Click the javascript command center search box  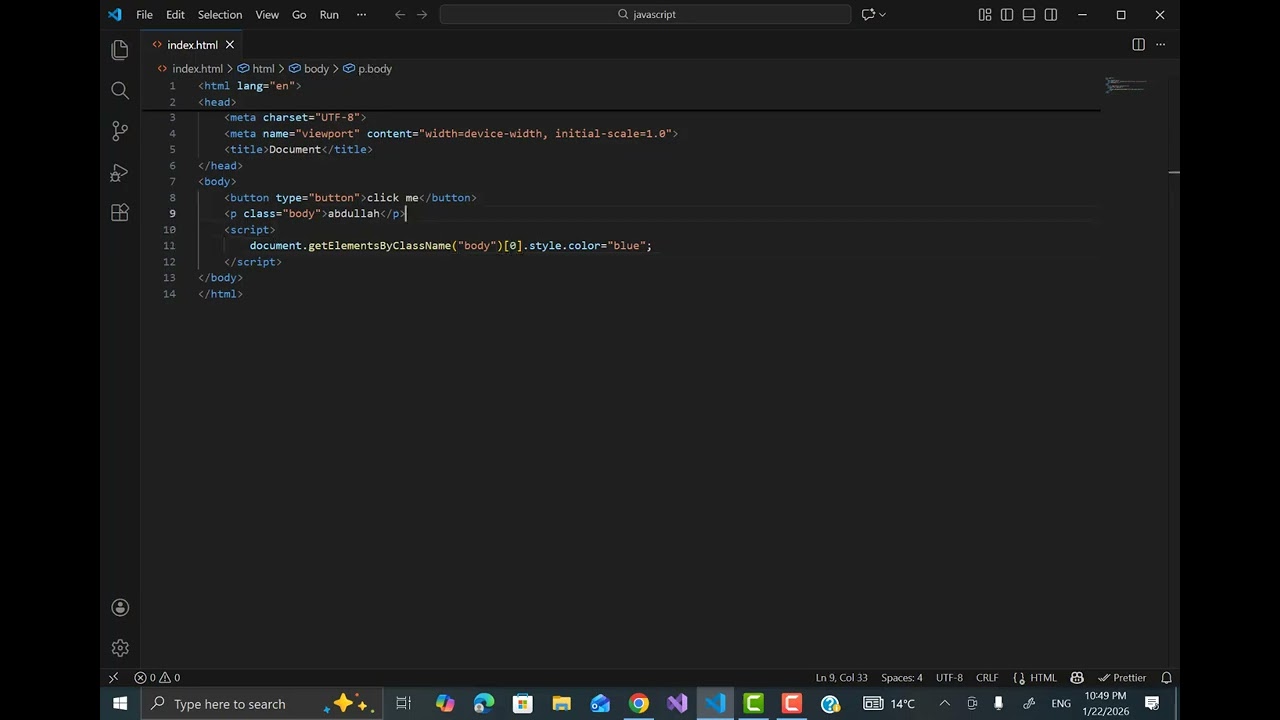tap(645, 15)
